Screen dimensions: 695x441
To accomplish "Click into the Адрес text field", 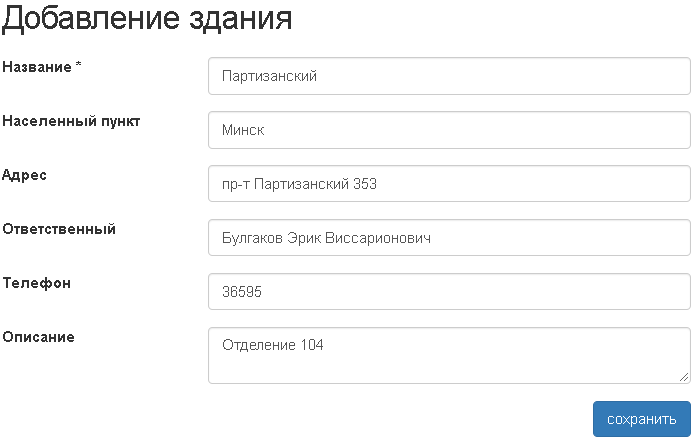I will pyautogui.click(x=449, y=184).
